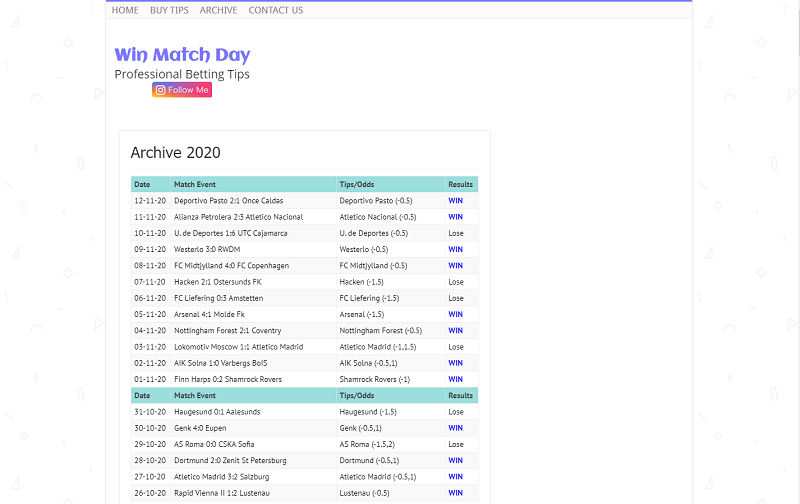Image resolution: width=800 pixels, height=504 pixels.
Task: Go to BUY TIPS page
Action: click(x=169, y=10)
